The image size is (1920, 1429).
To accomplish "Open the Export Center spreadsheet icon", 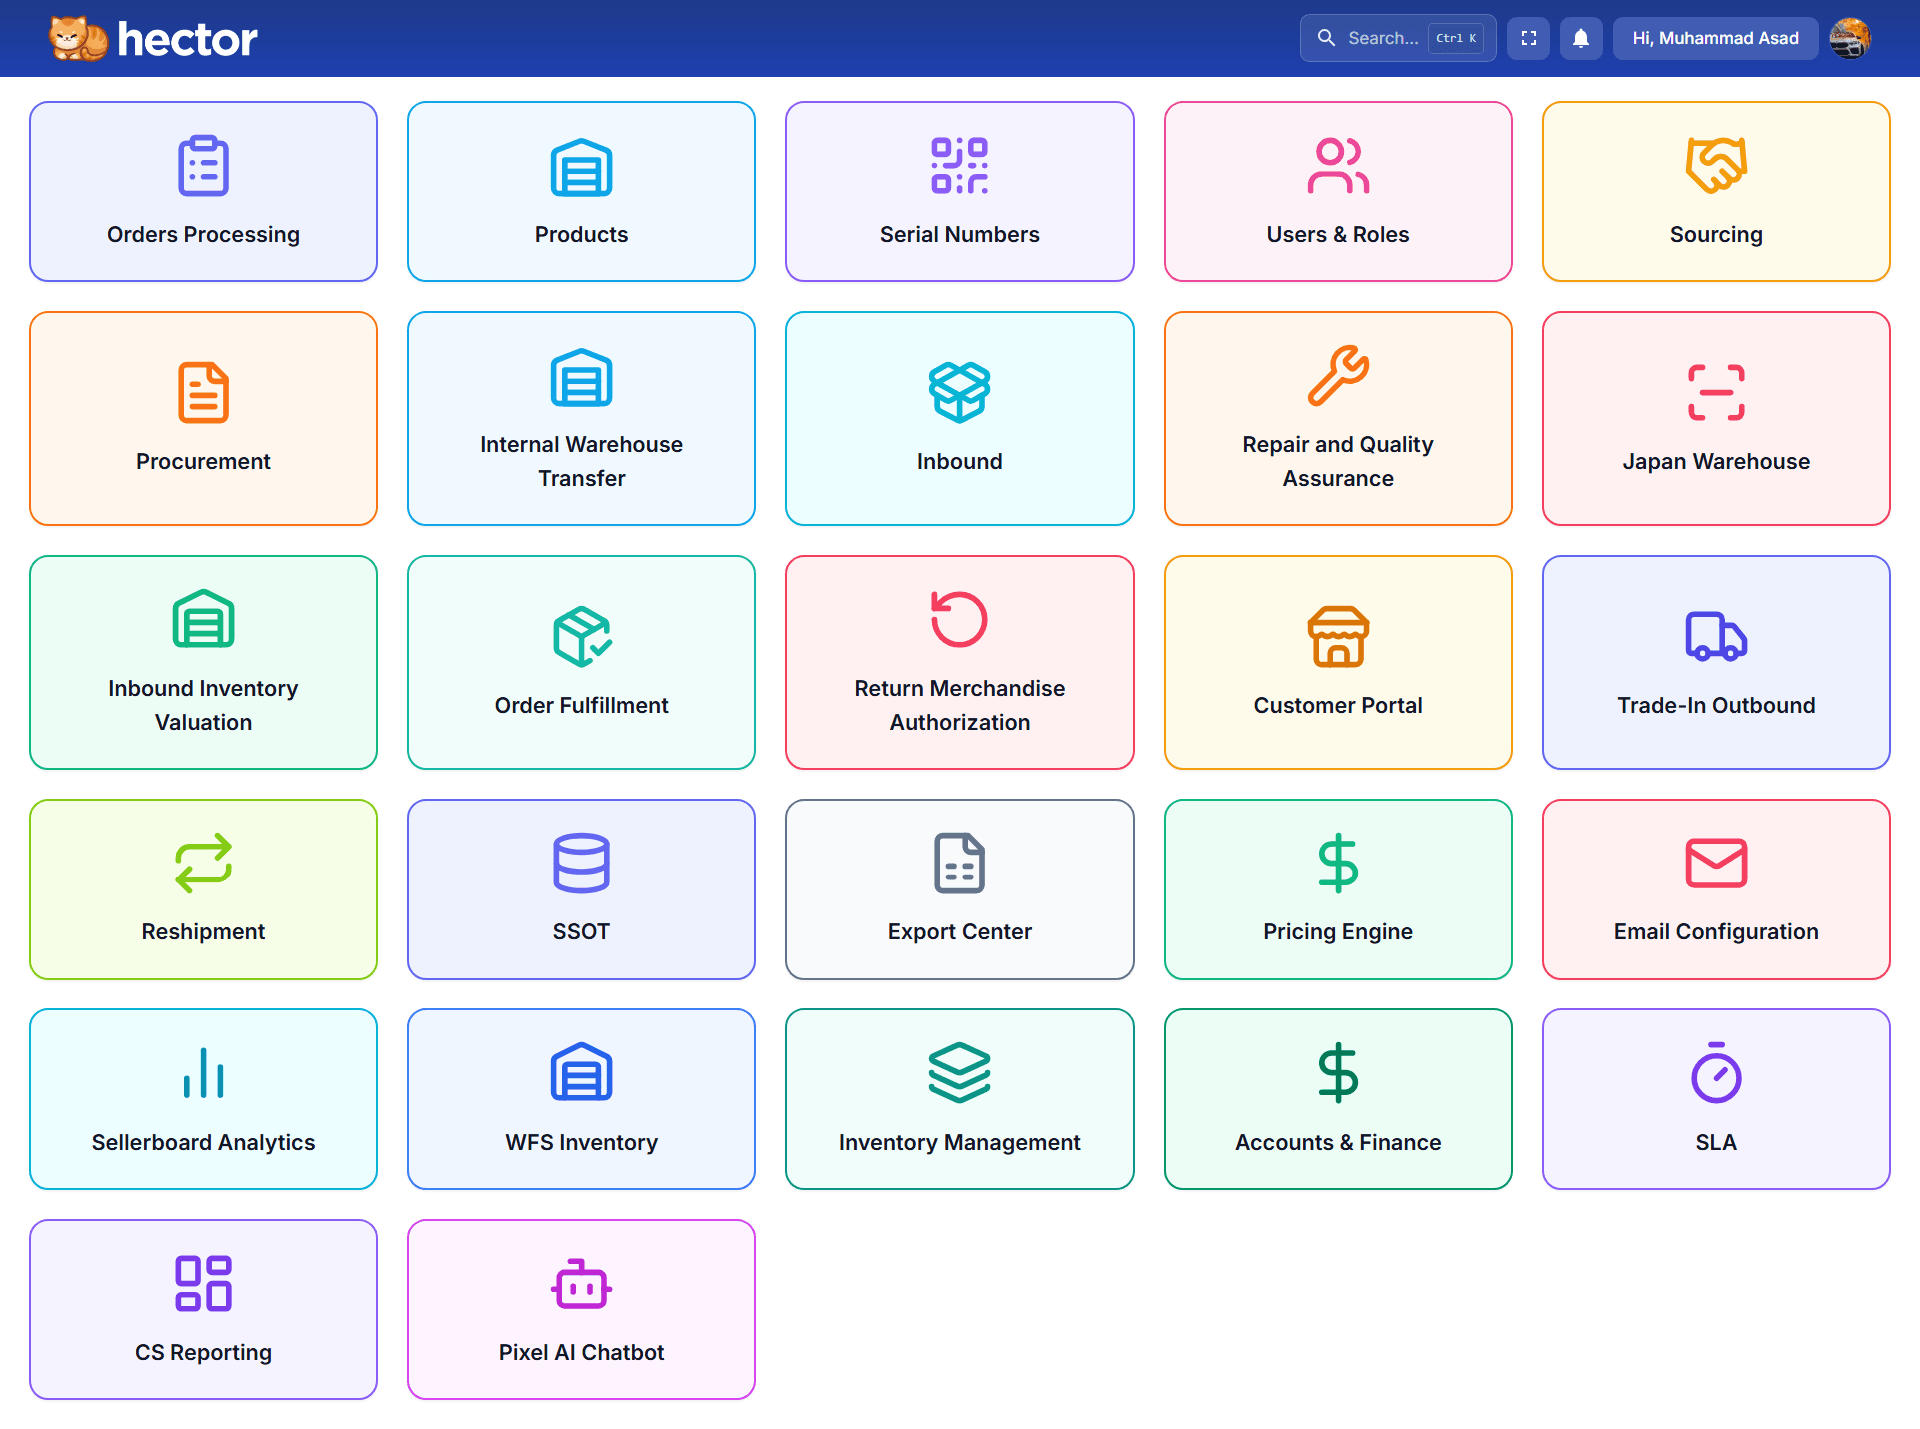I will point(959,863).
